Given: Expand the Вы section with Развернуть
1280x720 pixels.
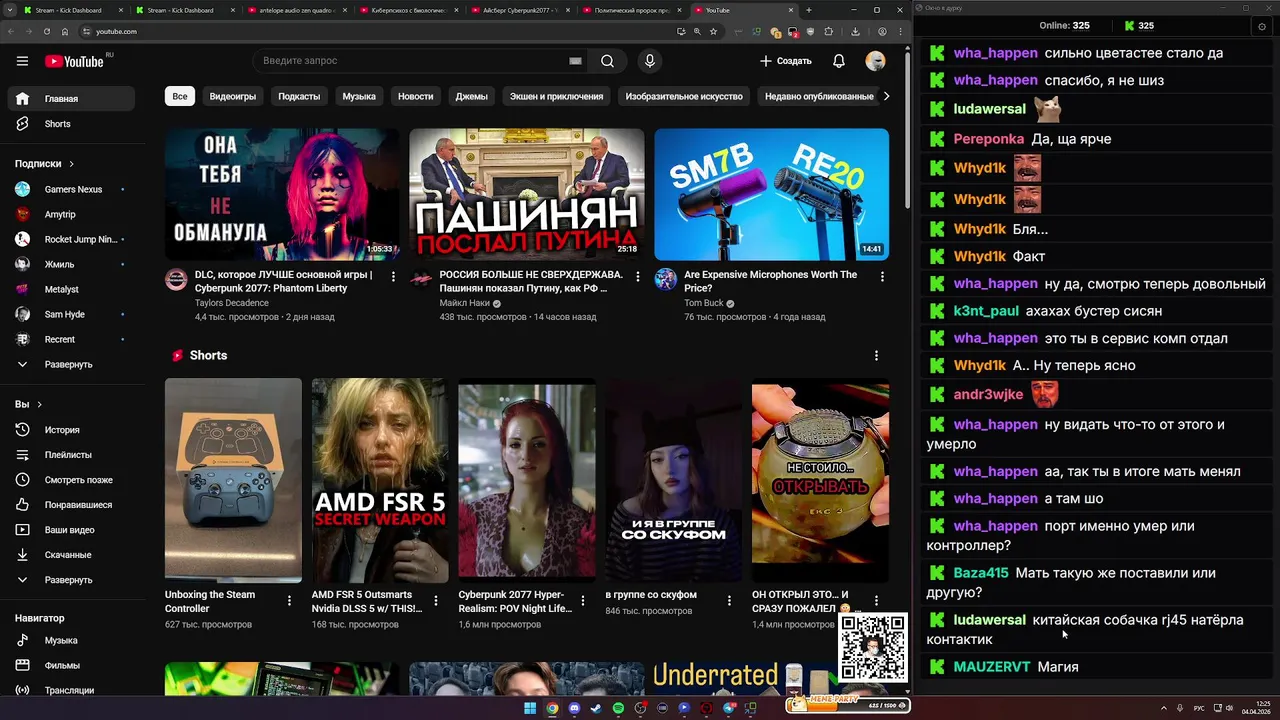Looking at the screenshot, I should [x=71, y=580].
